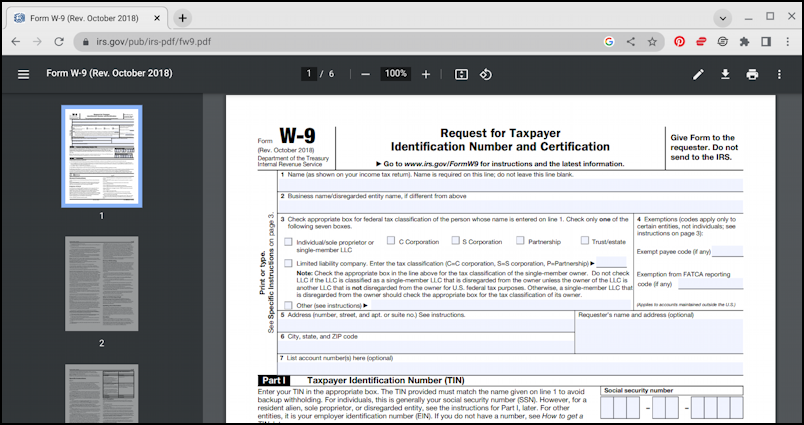Click the page number input field
Image resolution: width=804 pixels, height=425 pixels.
[309, 74]
